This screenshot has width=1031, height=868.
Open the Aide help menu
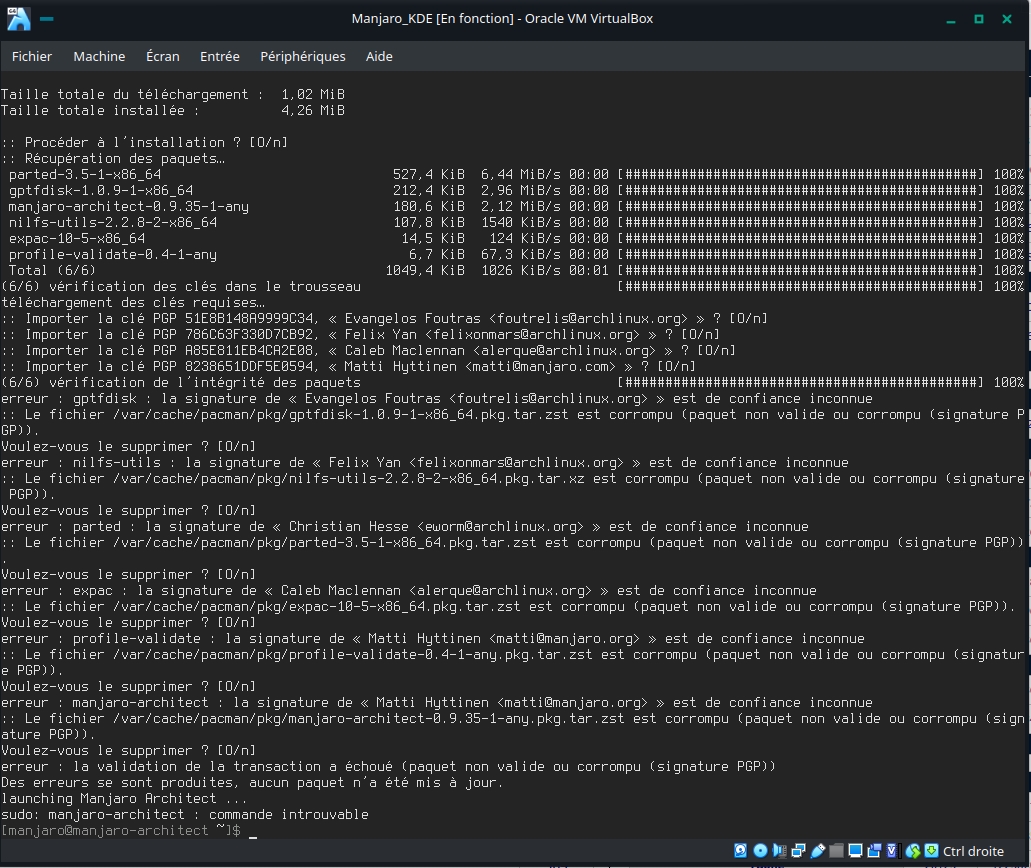[379, 56]
